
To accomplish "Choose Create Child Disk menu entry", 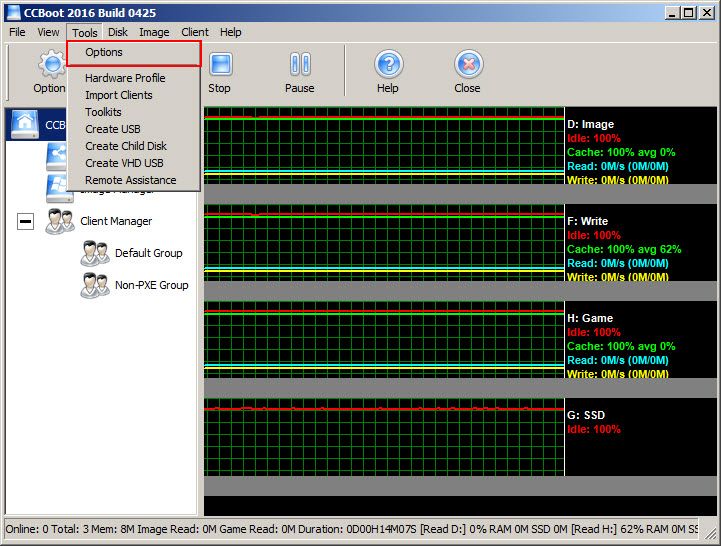I will click(134, 146).
